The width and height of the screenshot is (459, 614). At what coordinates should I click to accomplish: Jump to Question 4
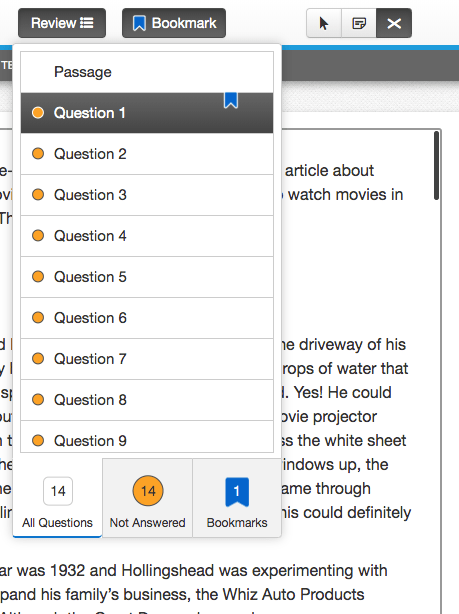(147, 236)
